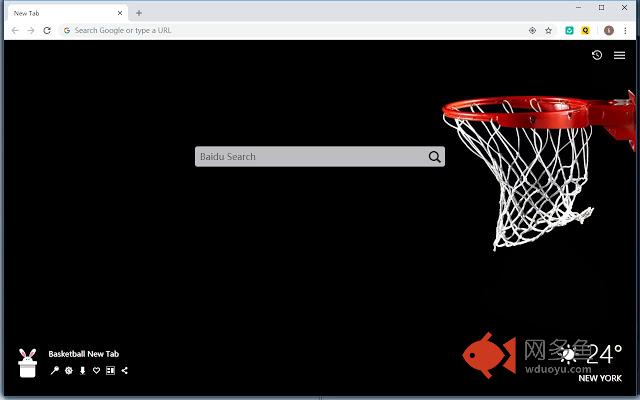Click the download arrow icon
Image resolution: width=640 pixels, height=400 pixels.
point(82,370)
